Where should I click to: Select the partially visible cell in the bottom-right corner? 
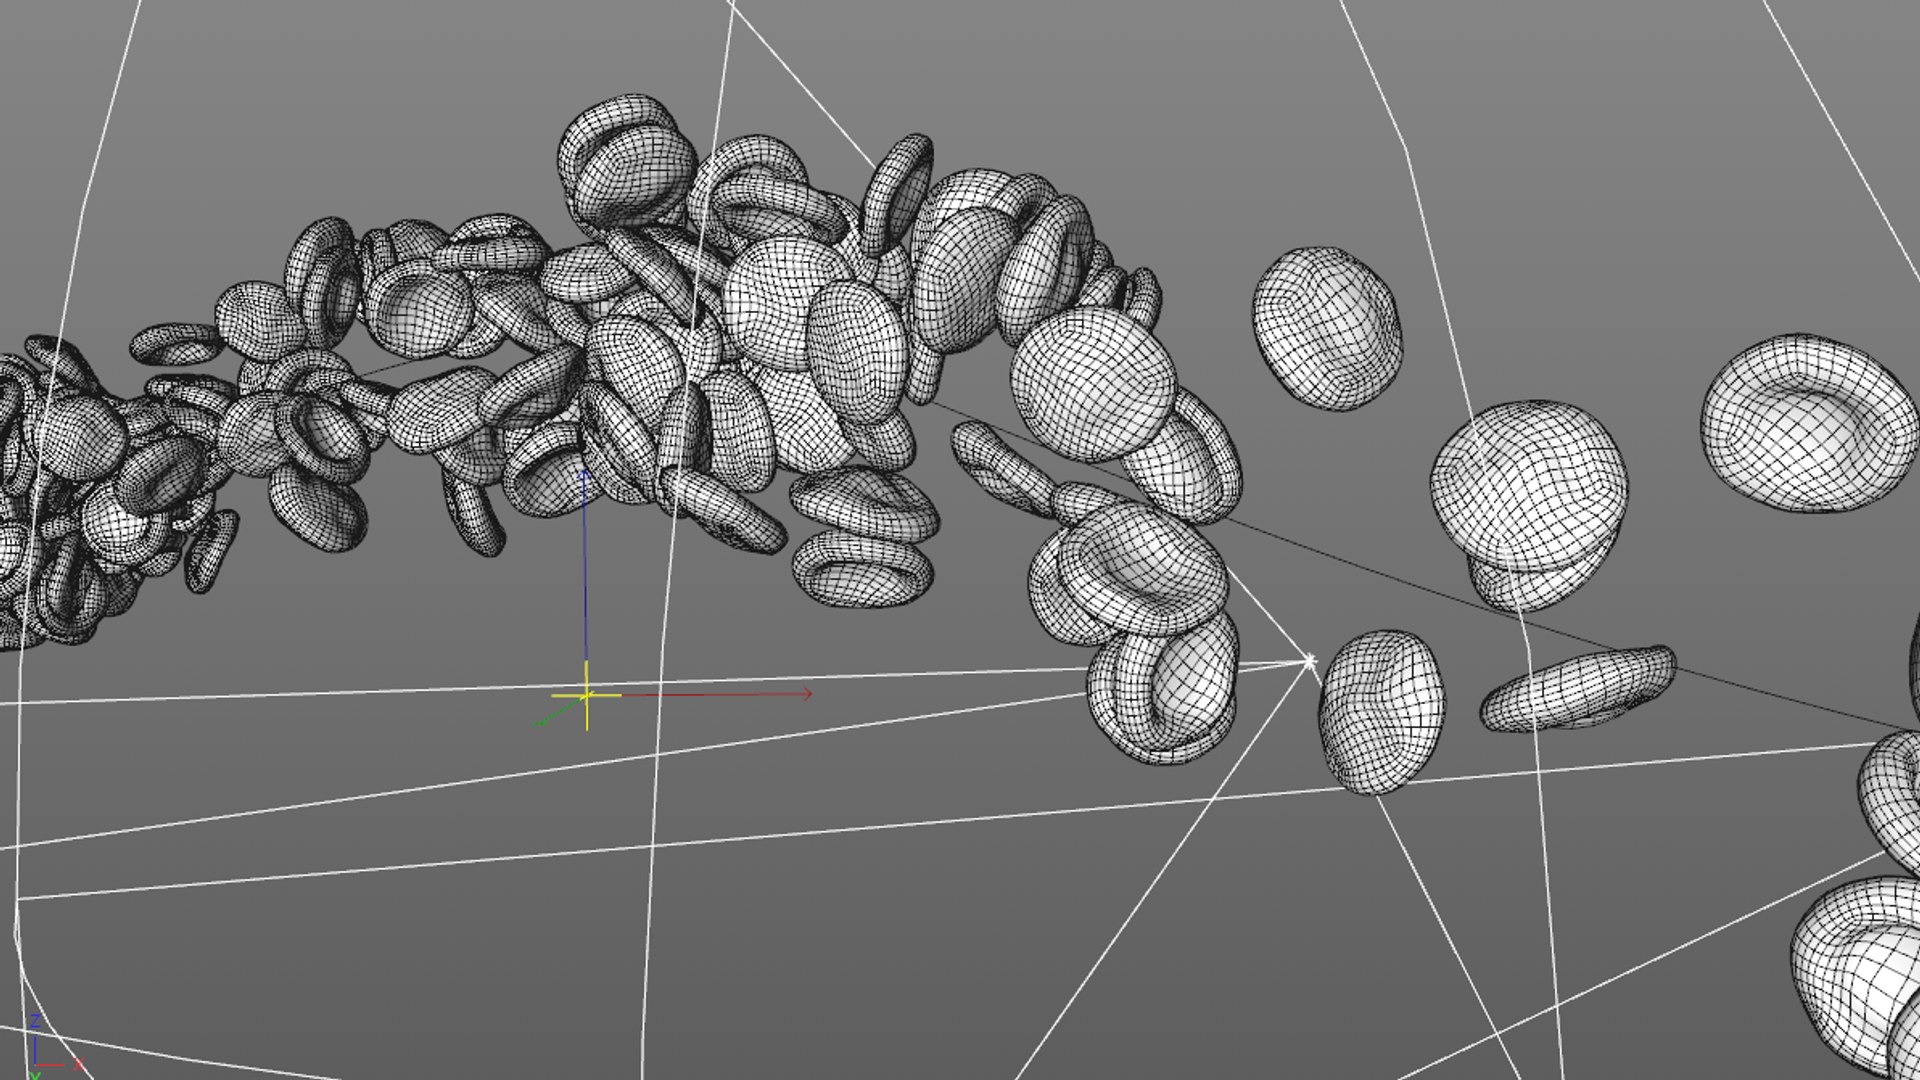tap(1862, 970)
